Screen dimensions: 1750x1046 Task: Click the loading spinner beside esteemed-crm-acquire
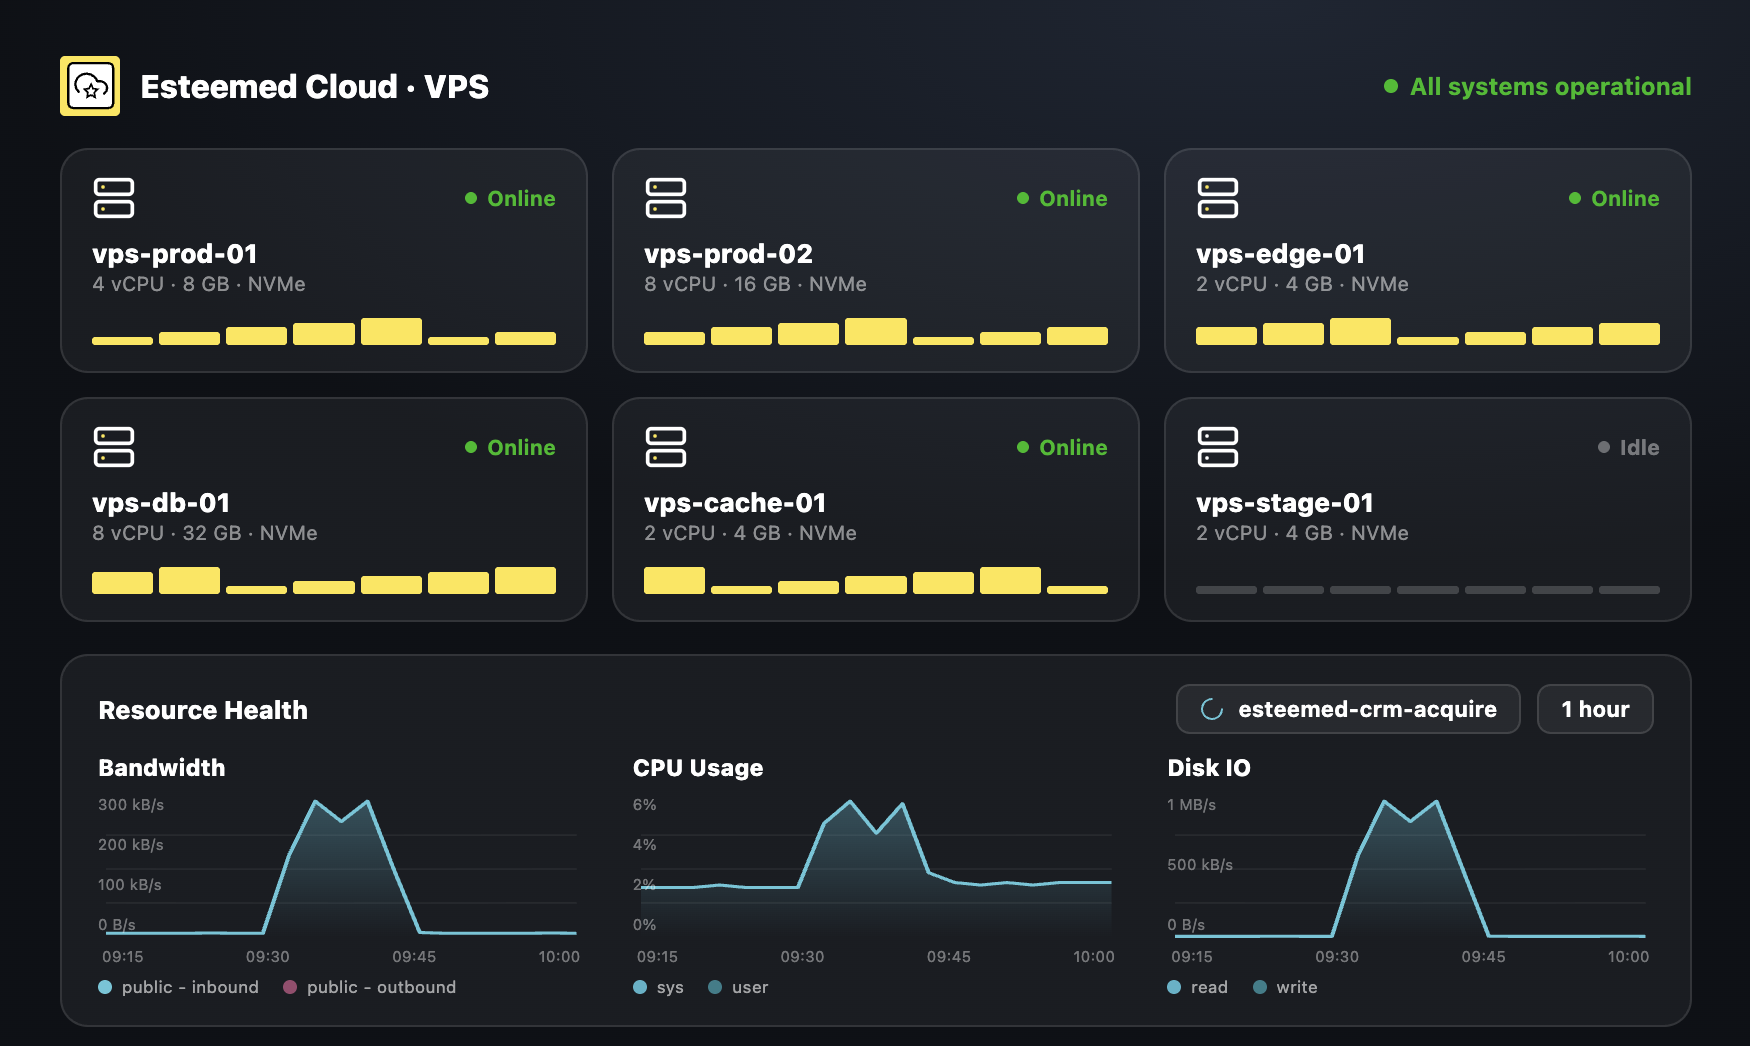(1212, 709)
